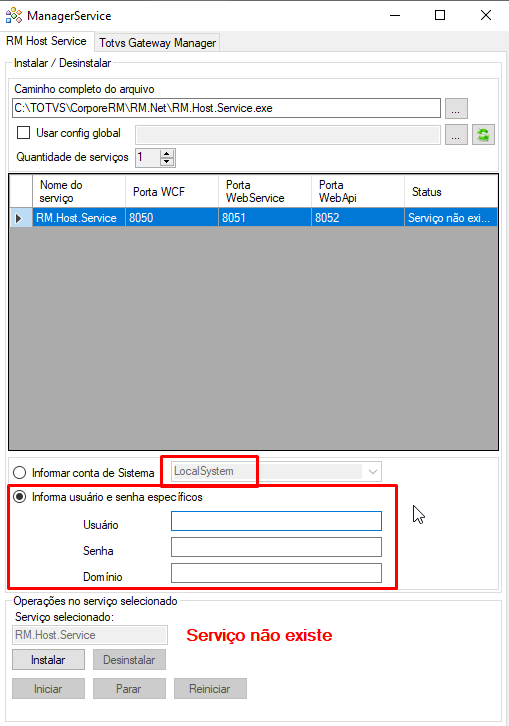The height and width of the screenshot is (726, 509).
Task: Click the Nome do serviço column header
Action: [x=79, y=191]
